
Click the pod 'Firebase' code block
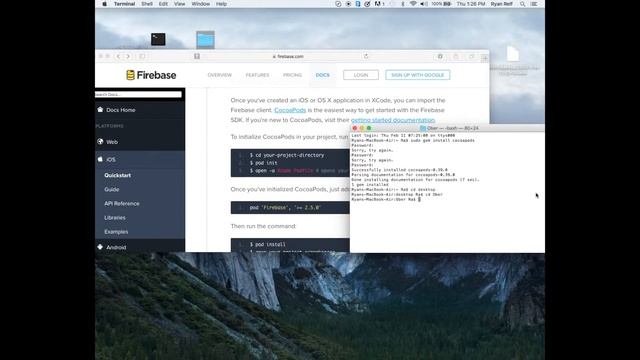click(290, 207)
